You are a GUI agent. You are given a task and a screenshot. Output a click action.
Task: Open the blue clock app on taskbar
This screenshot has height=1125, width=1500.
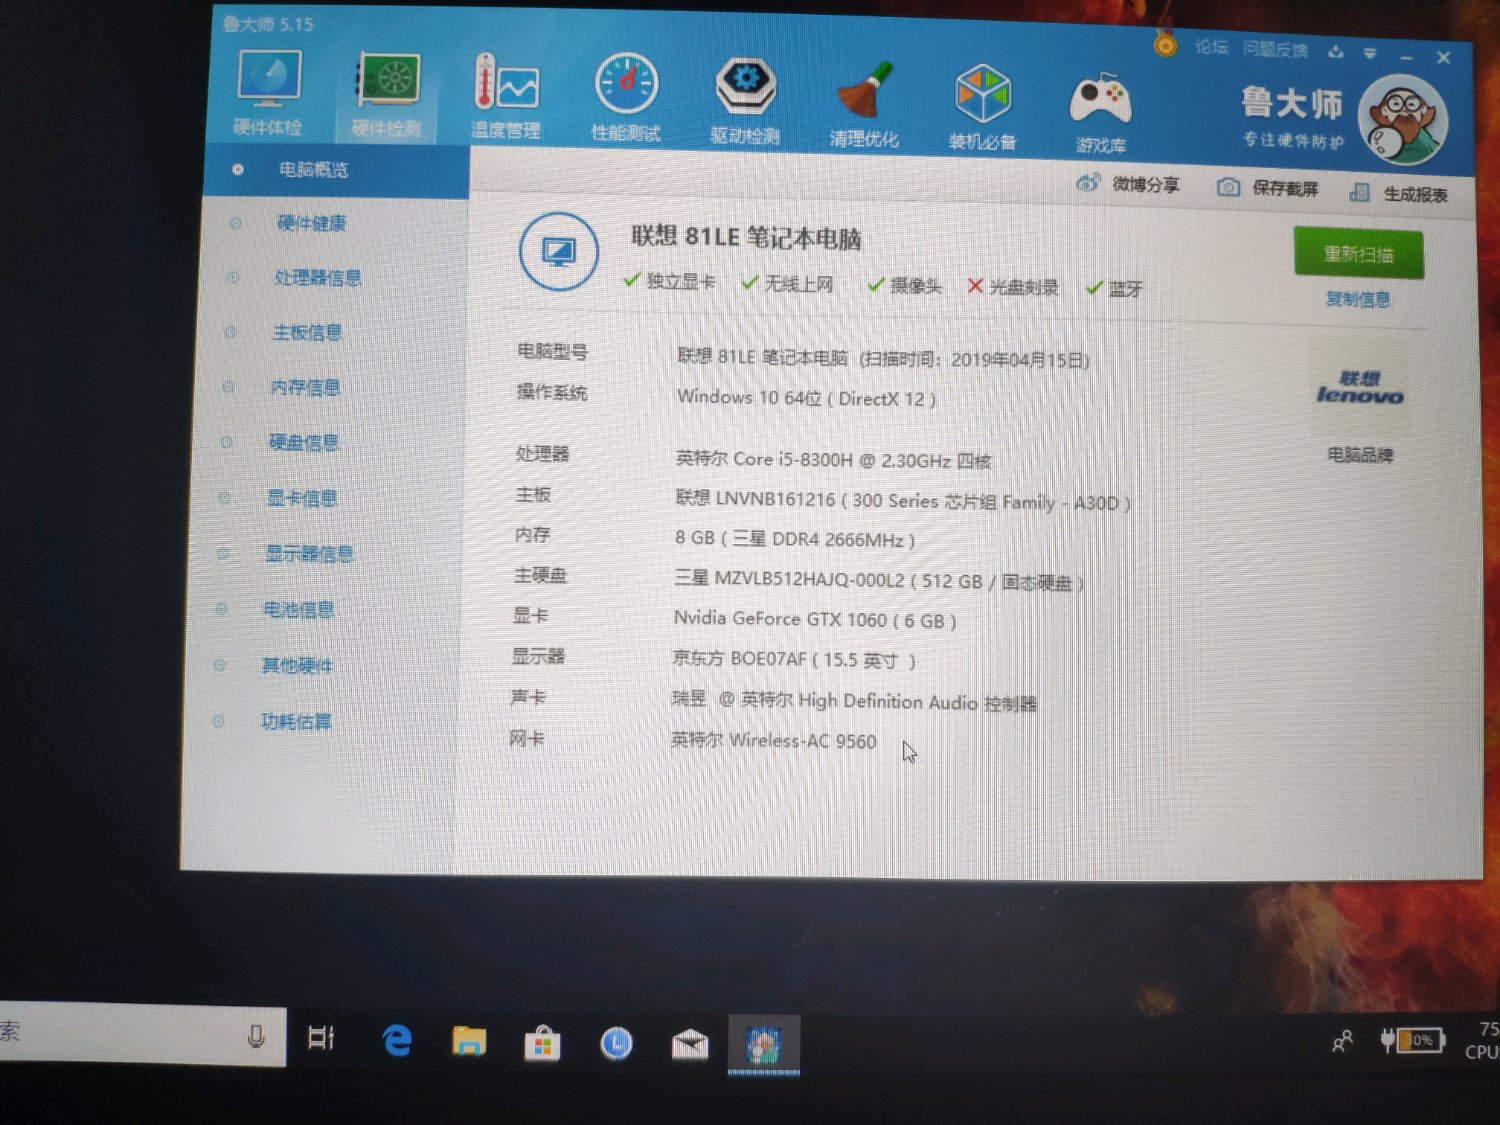pyautogui.click(x=616, y=1044)
